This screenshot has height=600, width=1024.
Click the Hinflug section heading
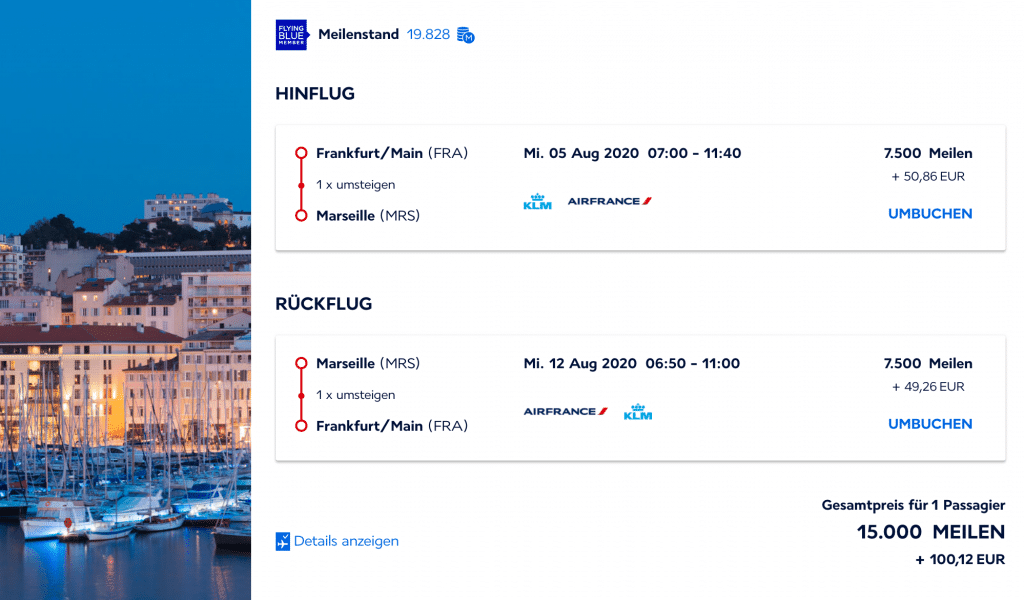(x=315, y=94)
